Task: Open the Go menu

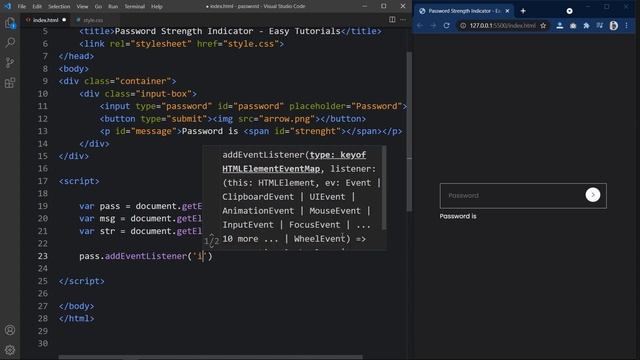Action: pos(98,7)
